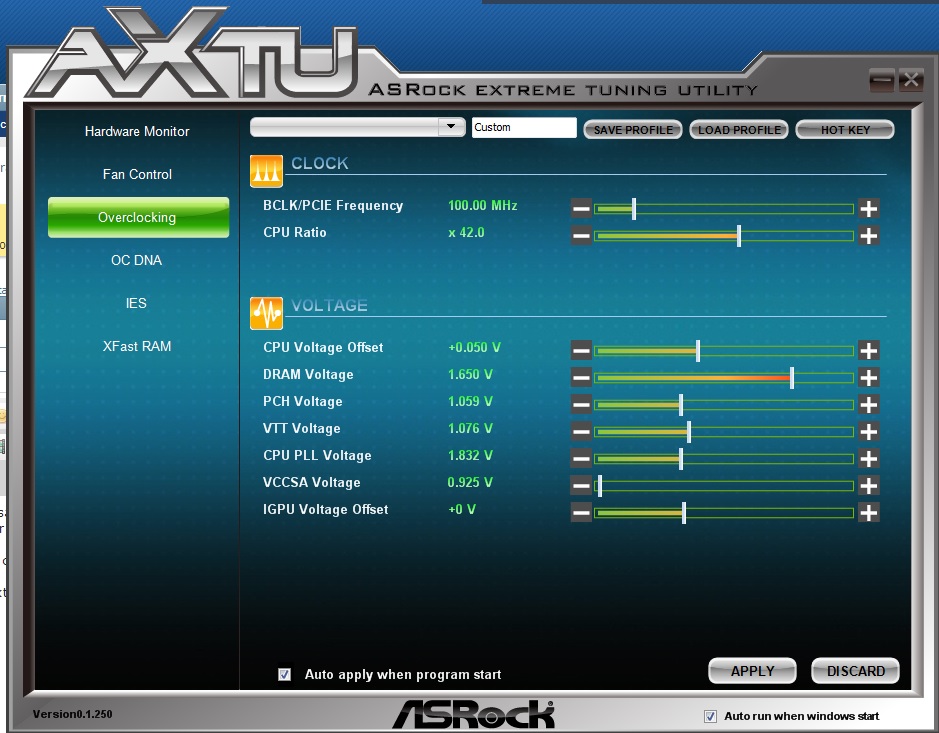This screenshot has width=939, height=733.
Task: Increase CPU PLL Voltage with plus icon
Action: click(x=868, y=459)
